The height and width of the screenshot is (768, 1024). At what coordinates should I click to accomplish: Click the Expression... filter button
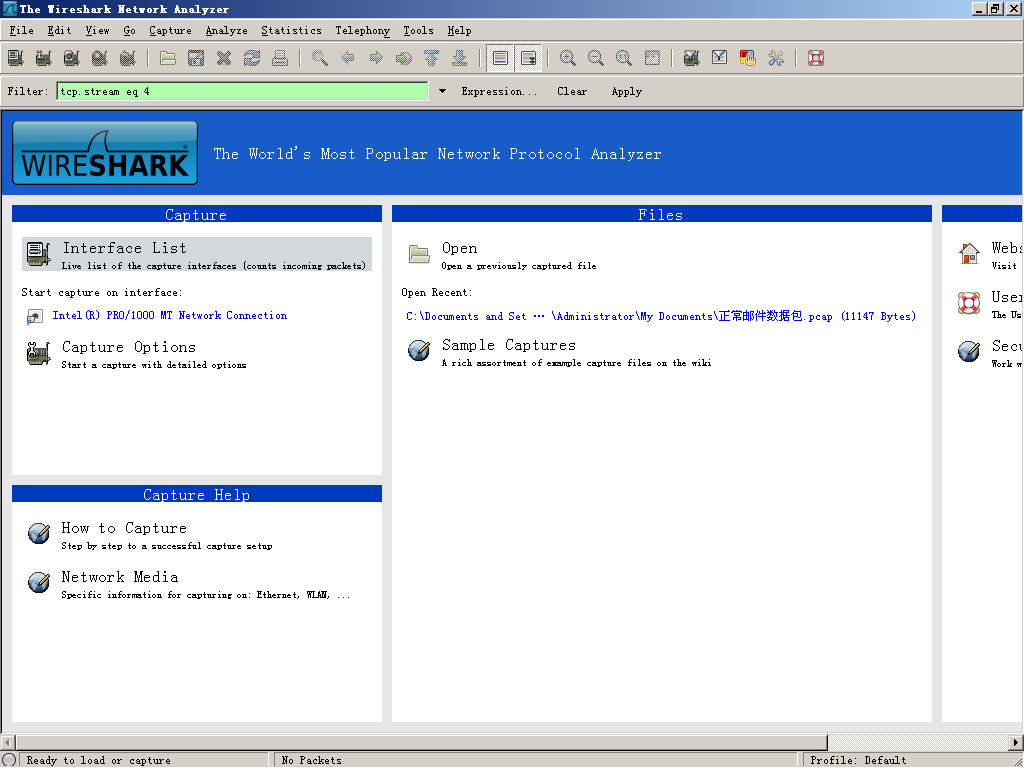pos(499,91)
